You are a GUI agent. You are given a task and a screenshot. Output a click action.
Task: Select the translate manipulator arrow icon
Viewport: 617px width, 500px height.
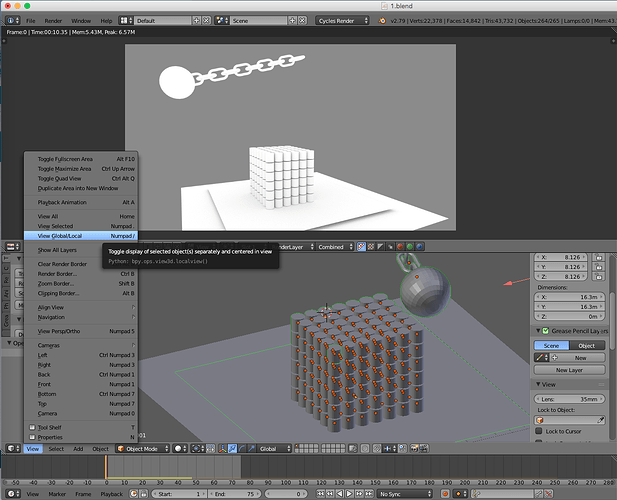tap(232, 448)
